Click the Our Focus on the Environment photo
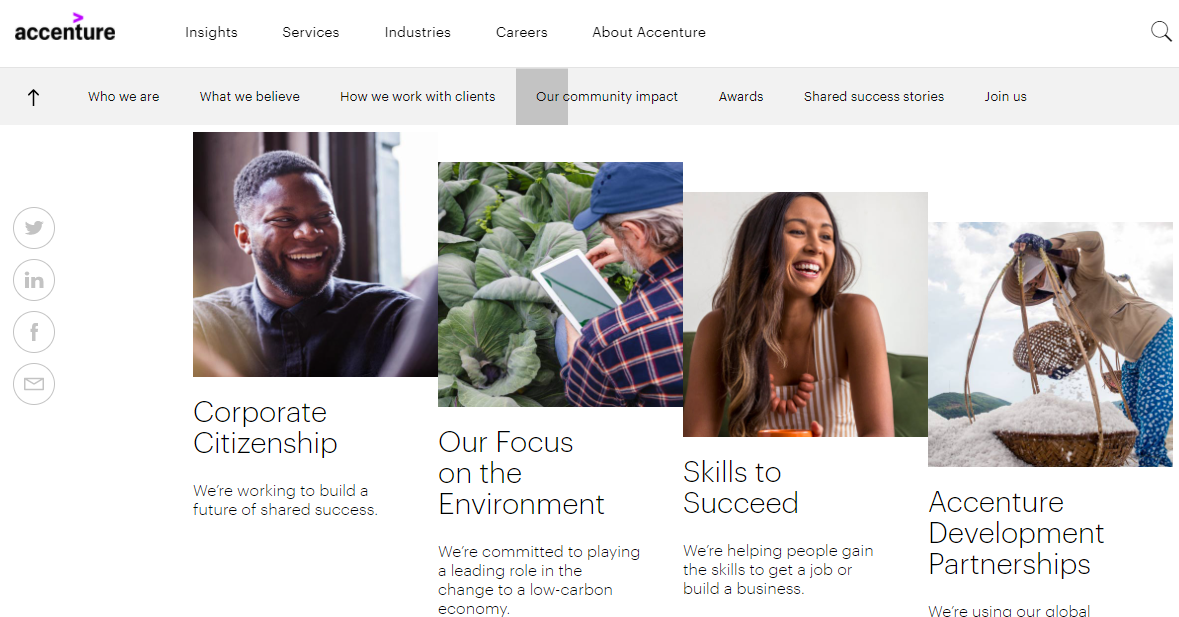 [559, 284]
